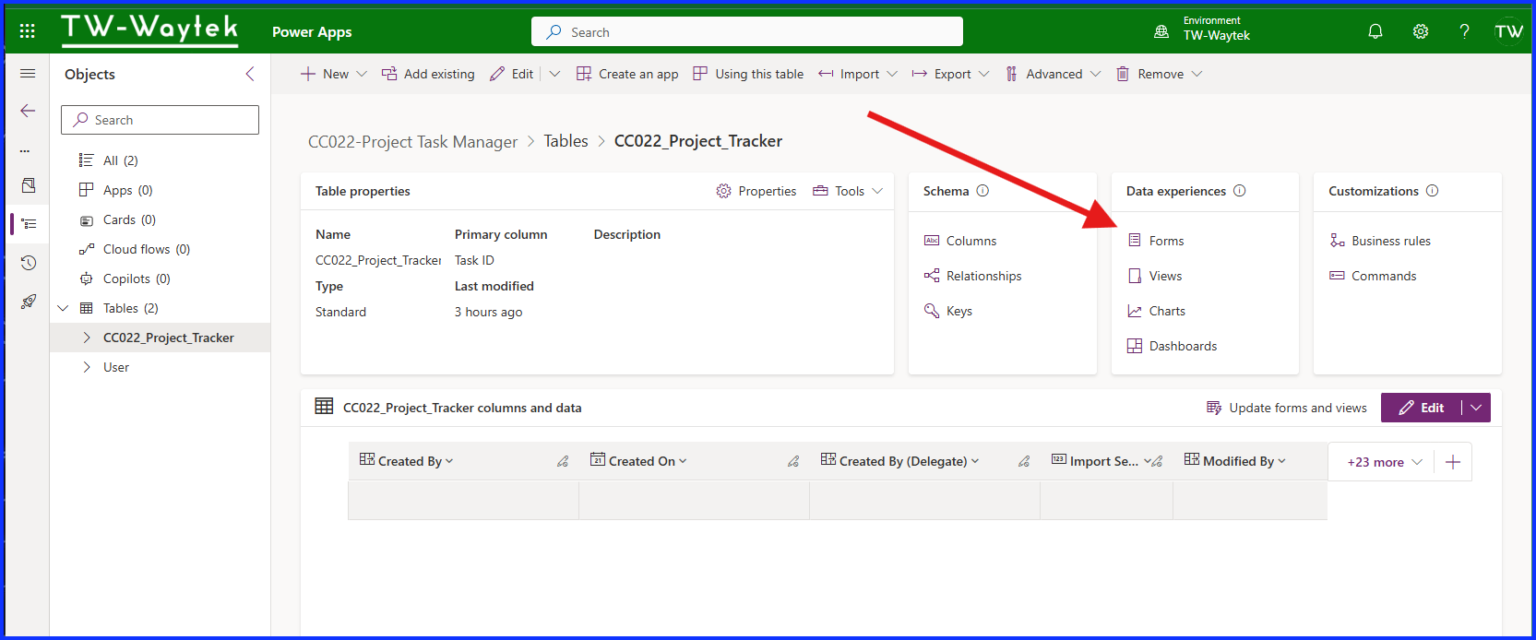Viewport: 1536px width, 640px height.
Task: Collapse the left rail via hamburger icon
Action: click(27, 72)
